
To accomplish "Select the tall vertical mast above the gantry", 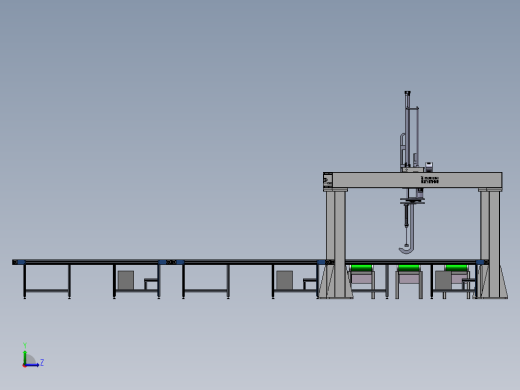I will pos(408,130).
